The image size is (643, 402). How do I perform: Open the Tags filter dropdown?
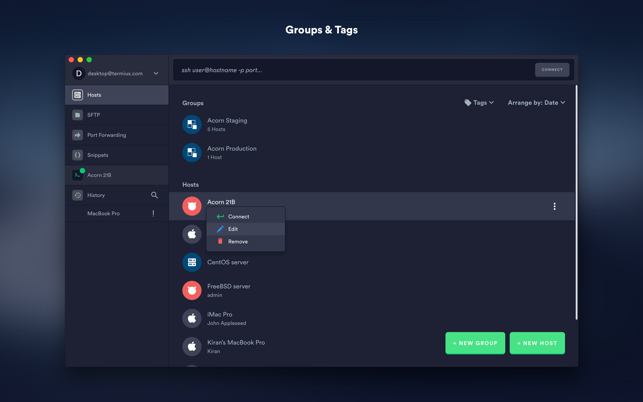tap(479, 103)
